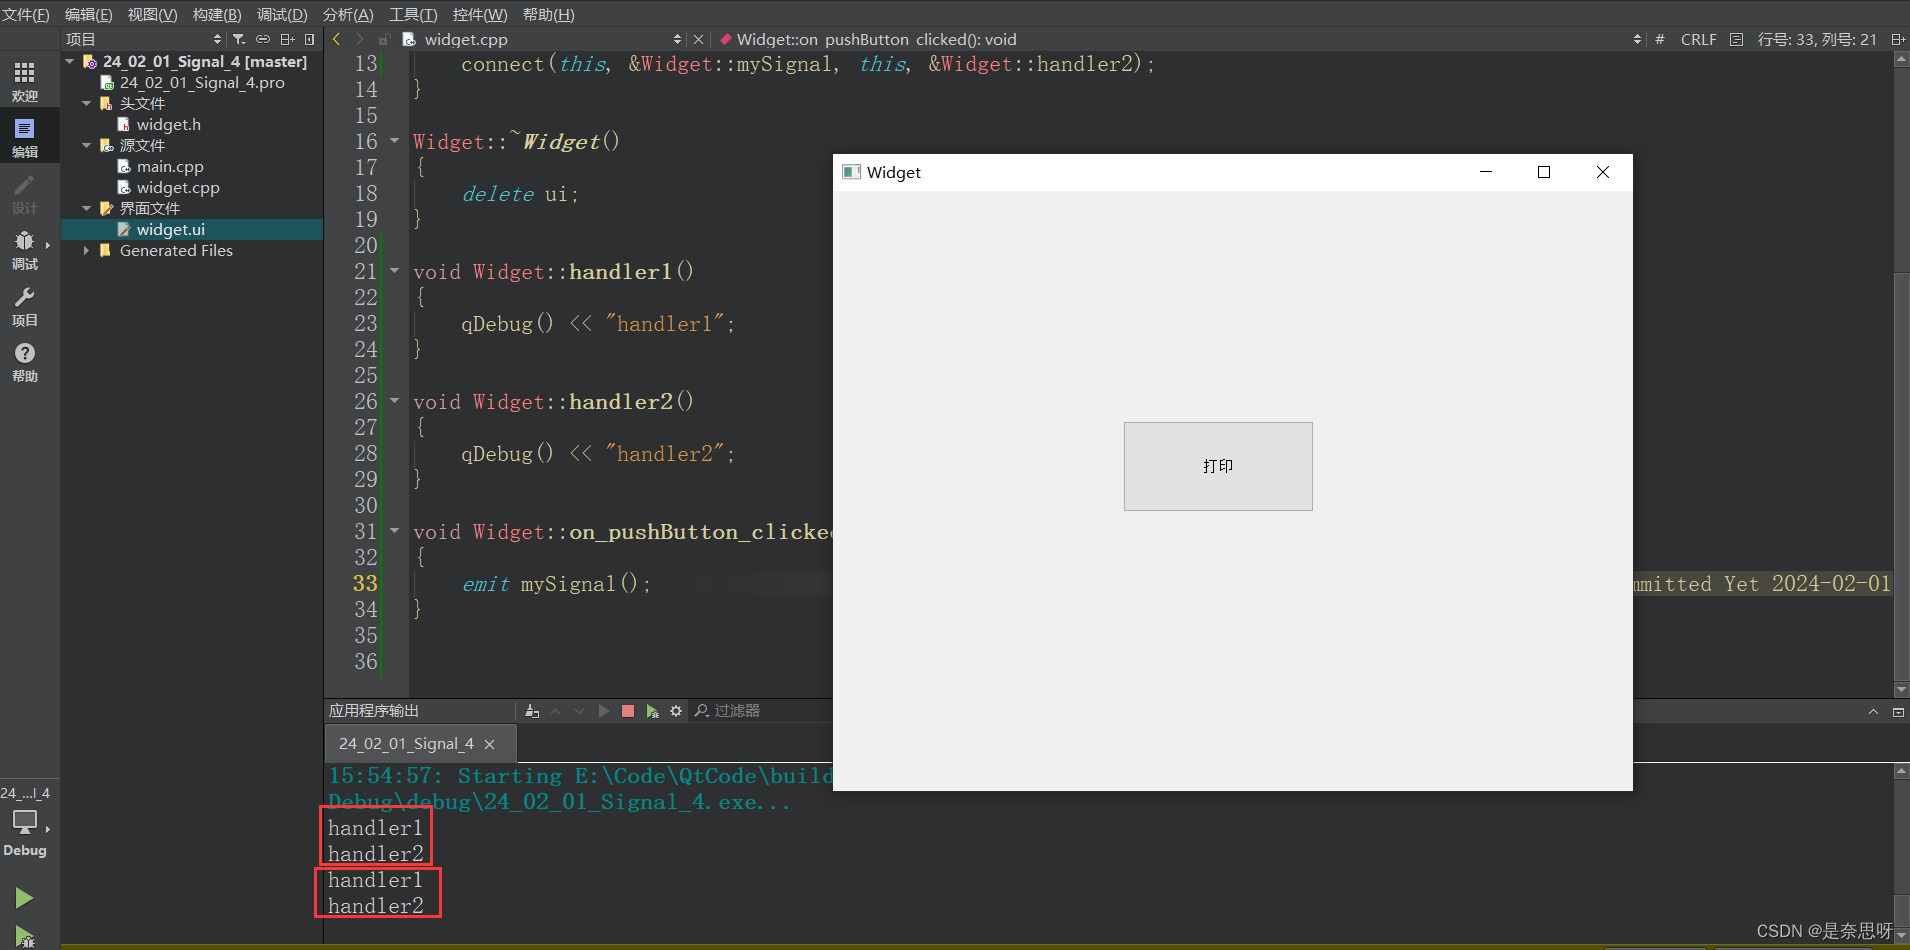
Task: Maximize the output pane
Action: click(x=1898, y=712)
